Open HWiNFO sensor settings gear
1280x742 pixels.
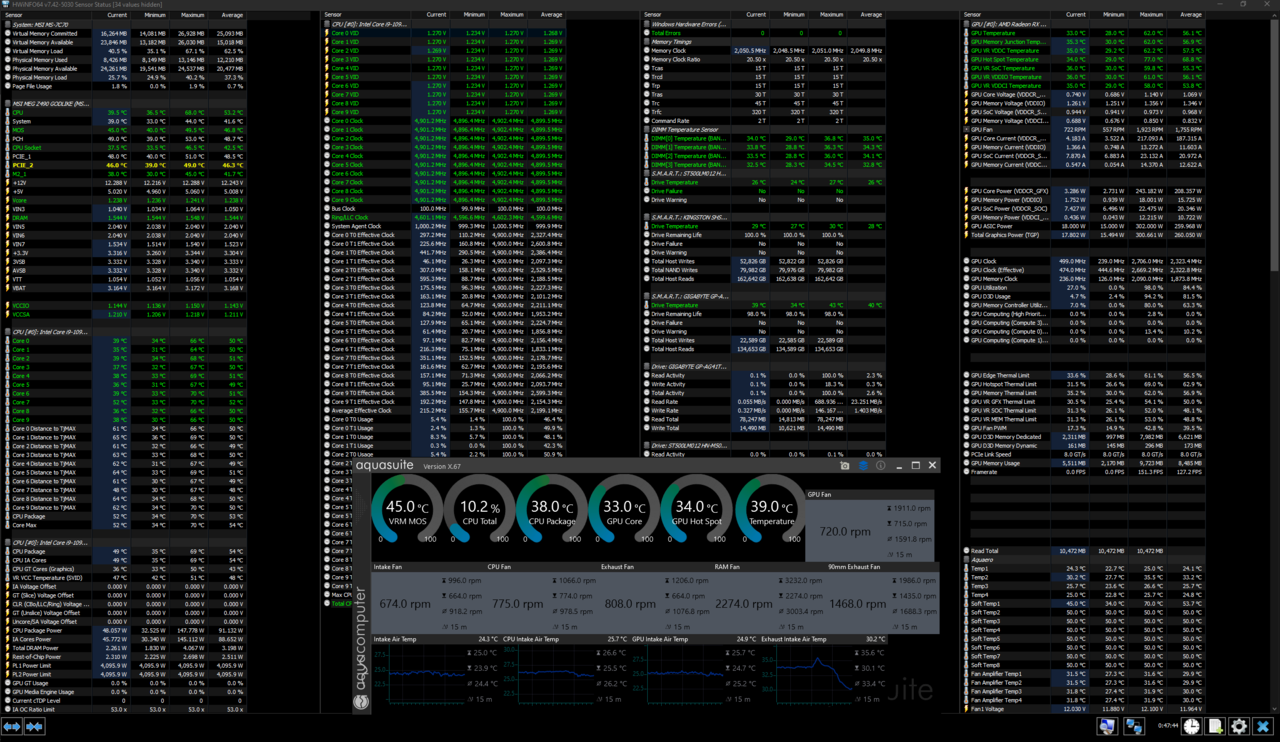[x=1239, y=727]
